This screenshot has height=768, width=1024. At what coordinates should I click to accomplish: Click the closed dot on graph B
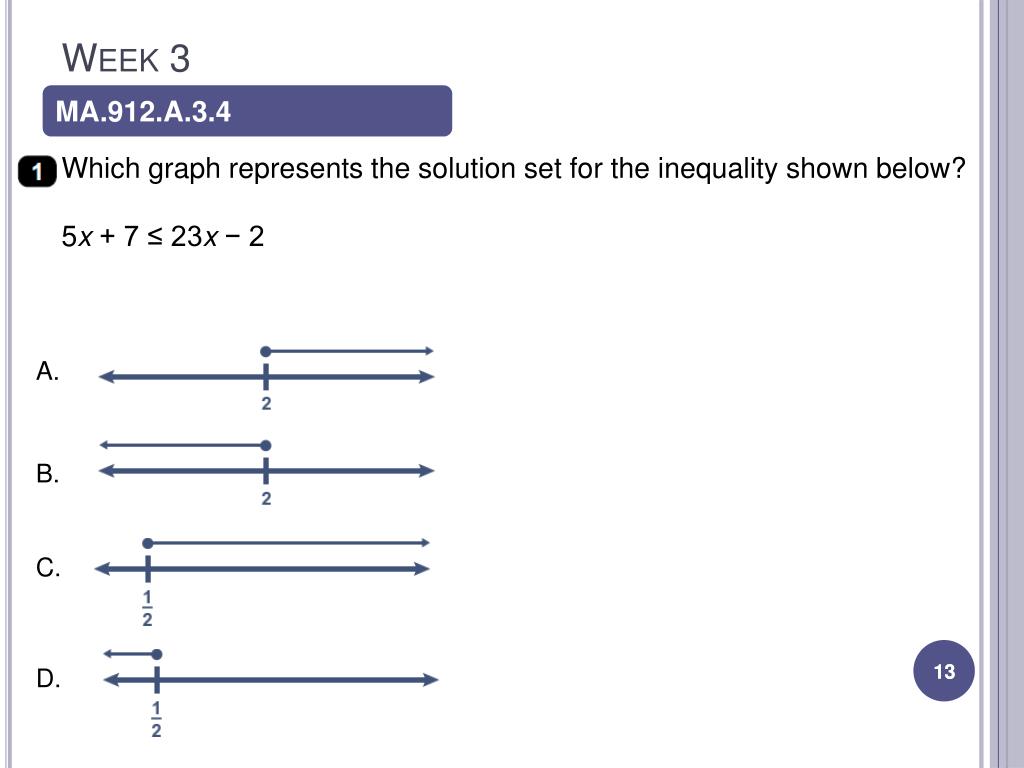265,446
